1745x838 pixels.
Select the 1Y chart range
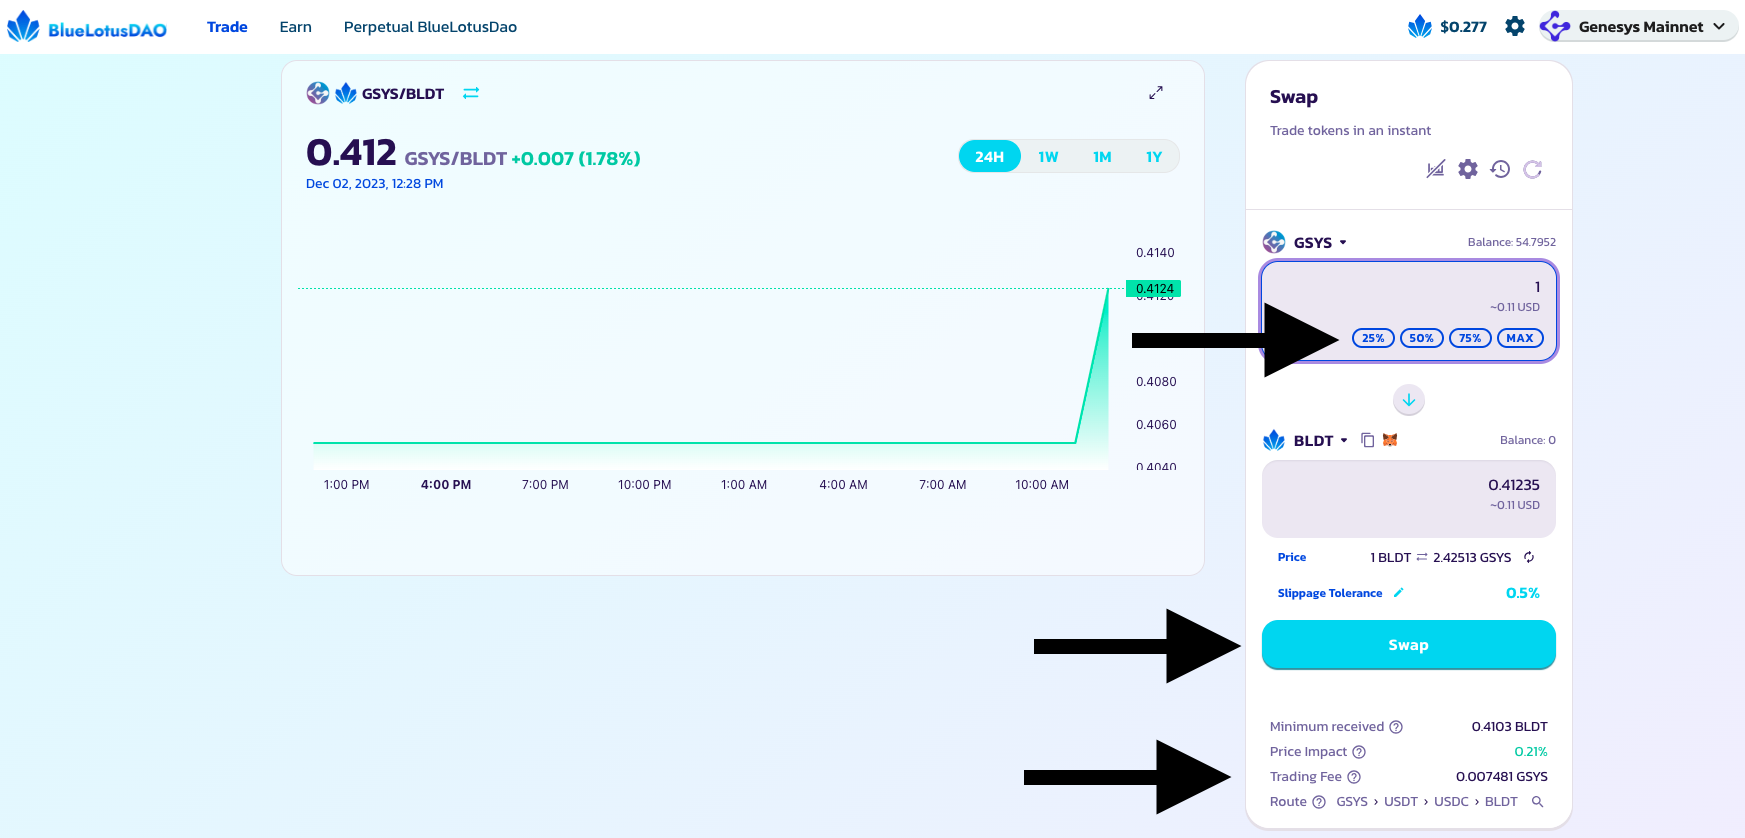click(x=1154, y=157)
